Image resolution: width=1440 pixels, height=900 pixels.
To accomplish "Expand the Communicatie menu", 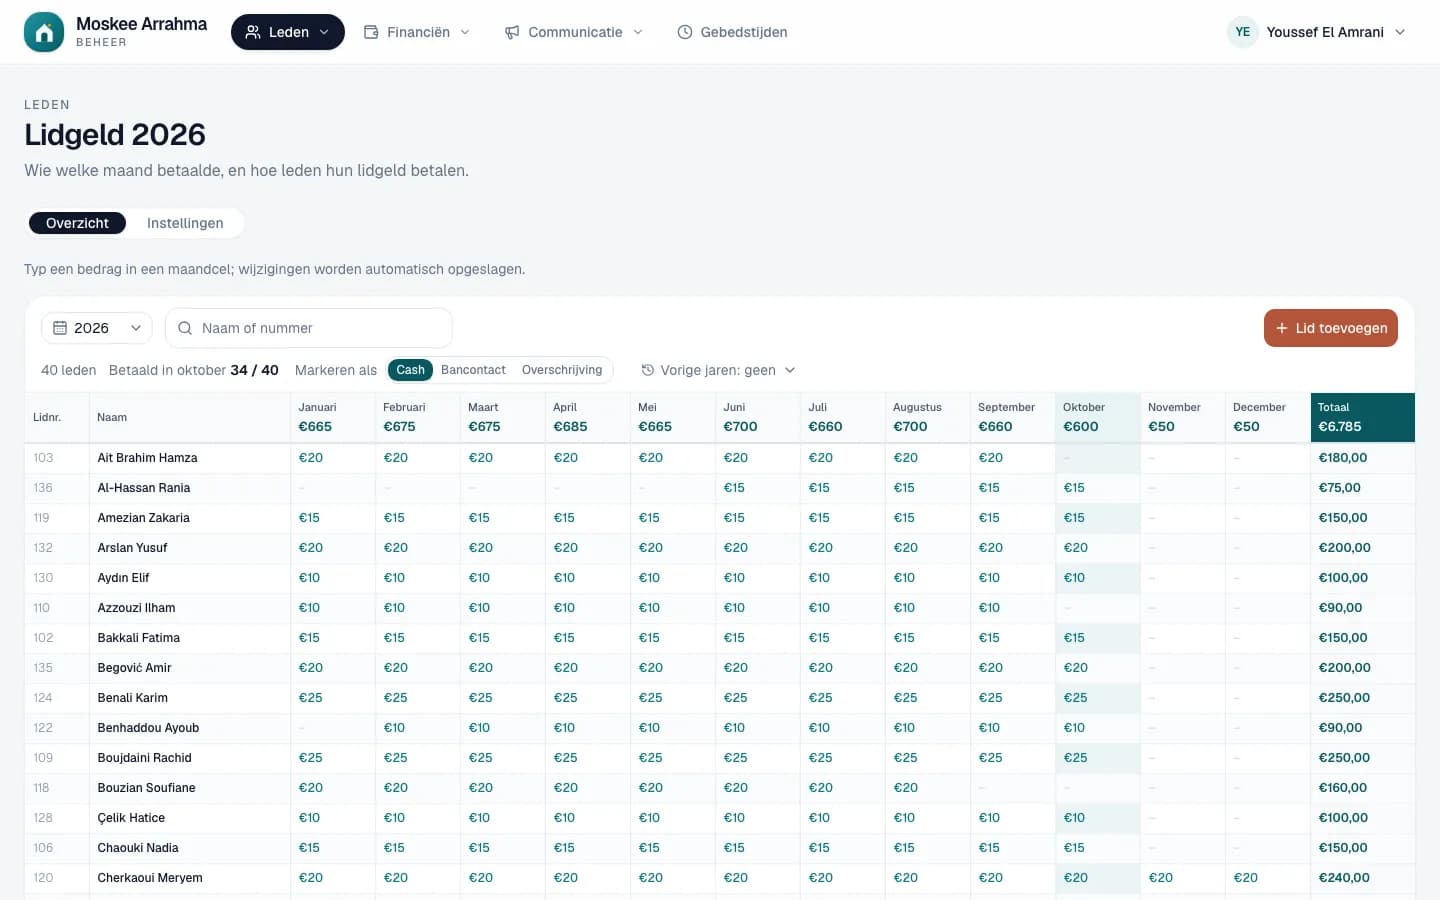I will pyautogui.click(x=574, y=32).
